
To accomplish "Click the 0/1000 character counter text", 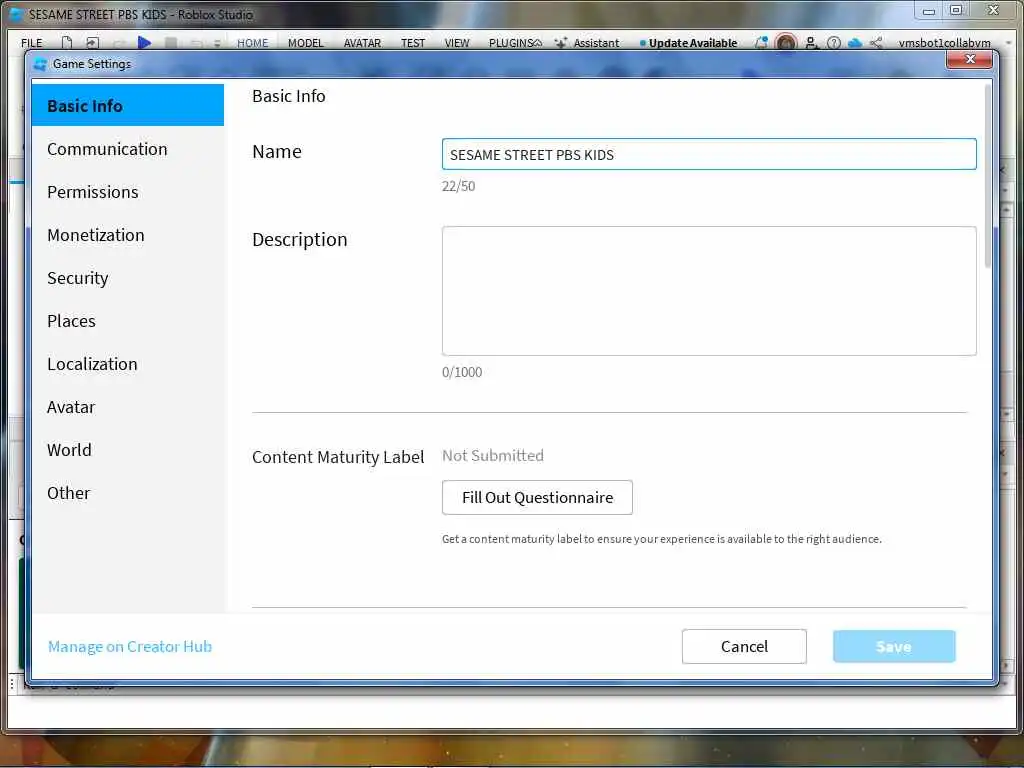I will (462, 372).
